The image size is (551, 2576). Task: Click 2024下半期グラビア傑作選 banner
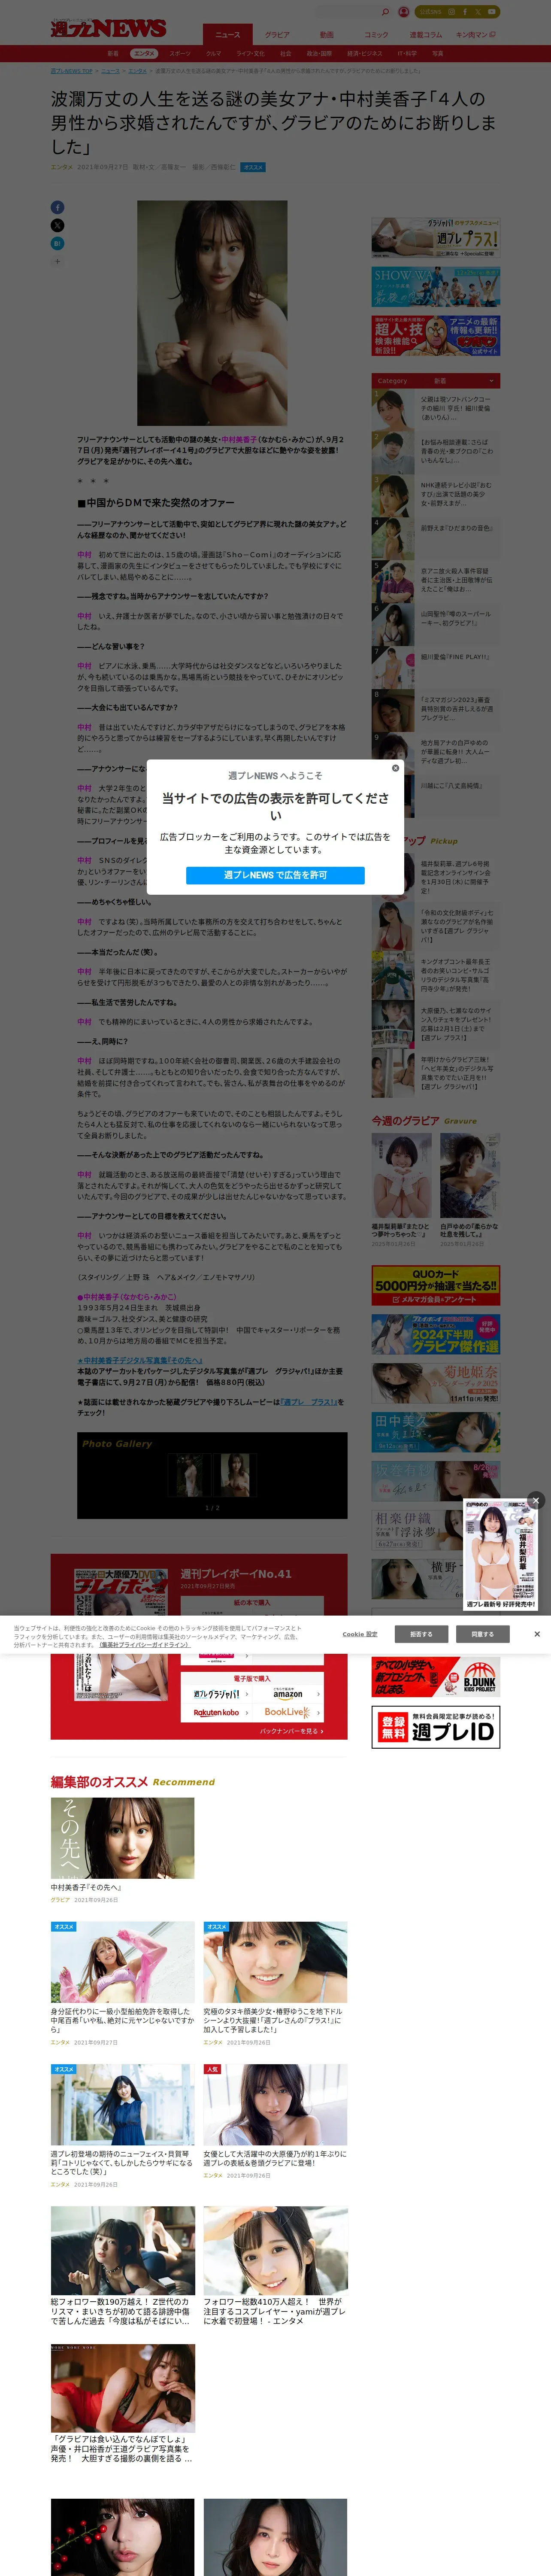[436, 1335]
